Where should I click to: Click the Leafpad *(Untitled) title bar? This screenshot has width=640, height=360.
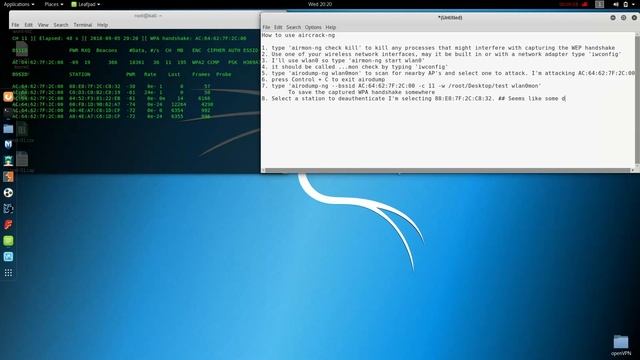[x=450, y=18]
